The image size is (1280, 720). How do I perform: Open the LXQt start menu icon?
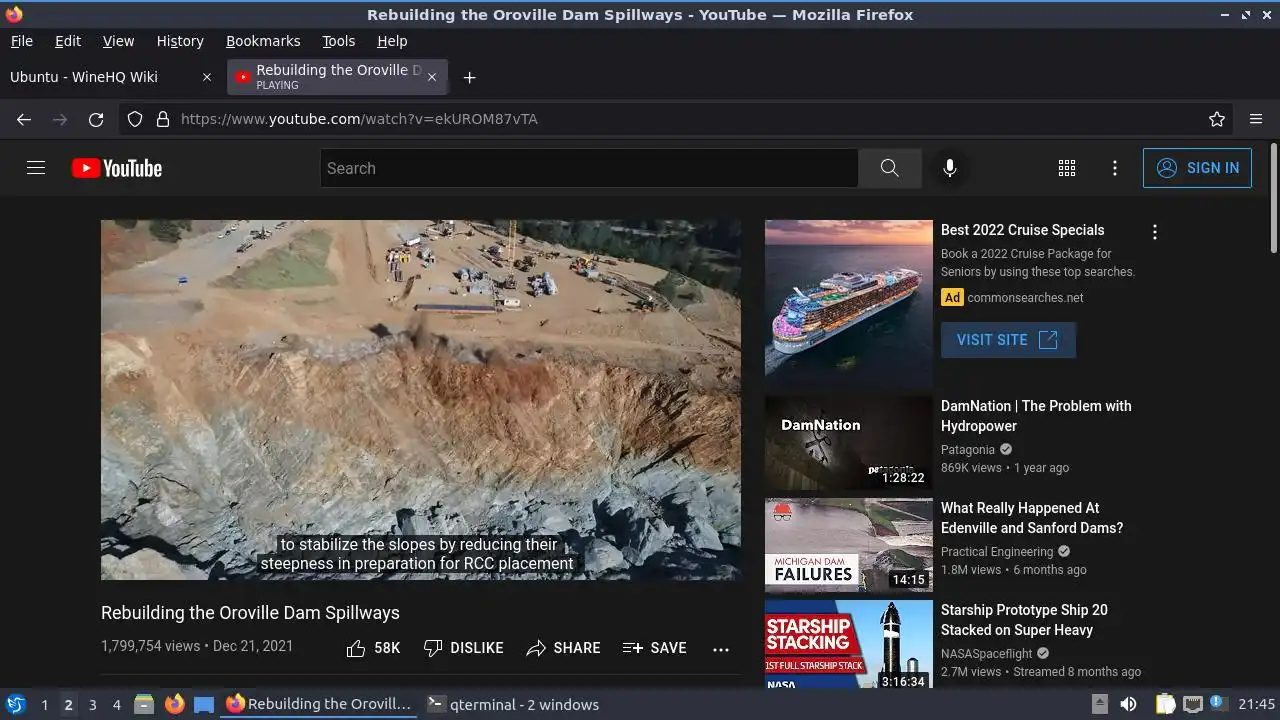pos(15,704)
